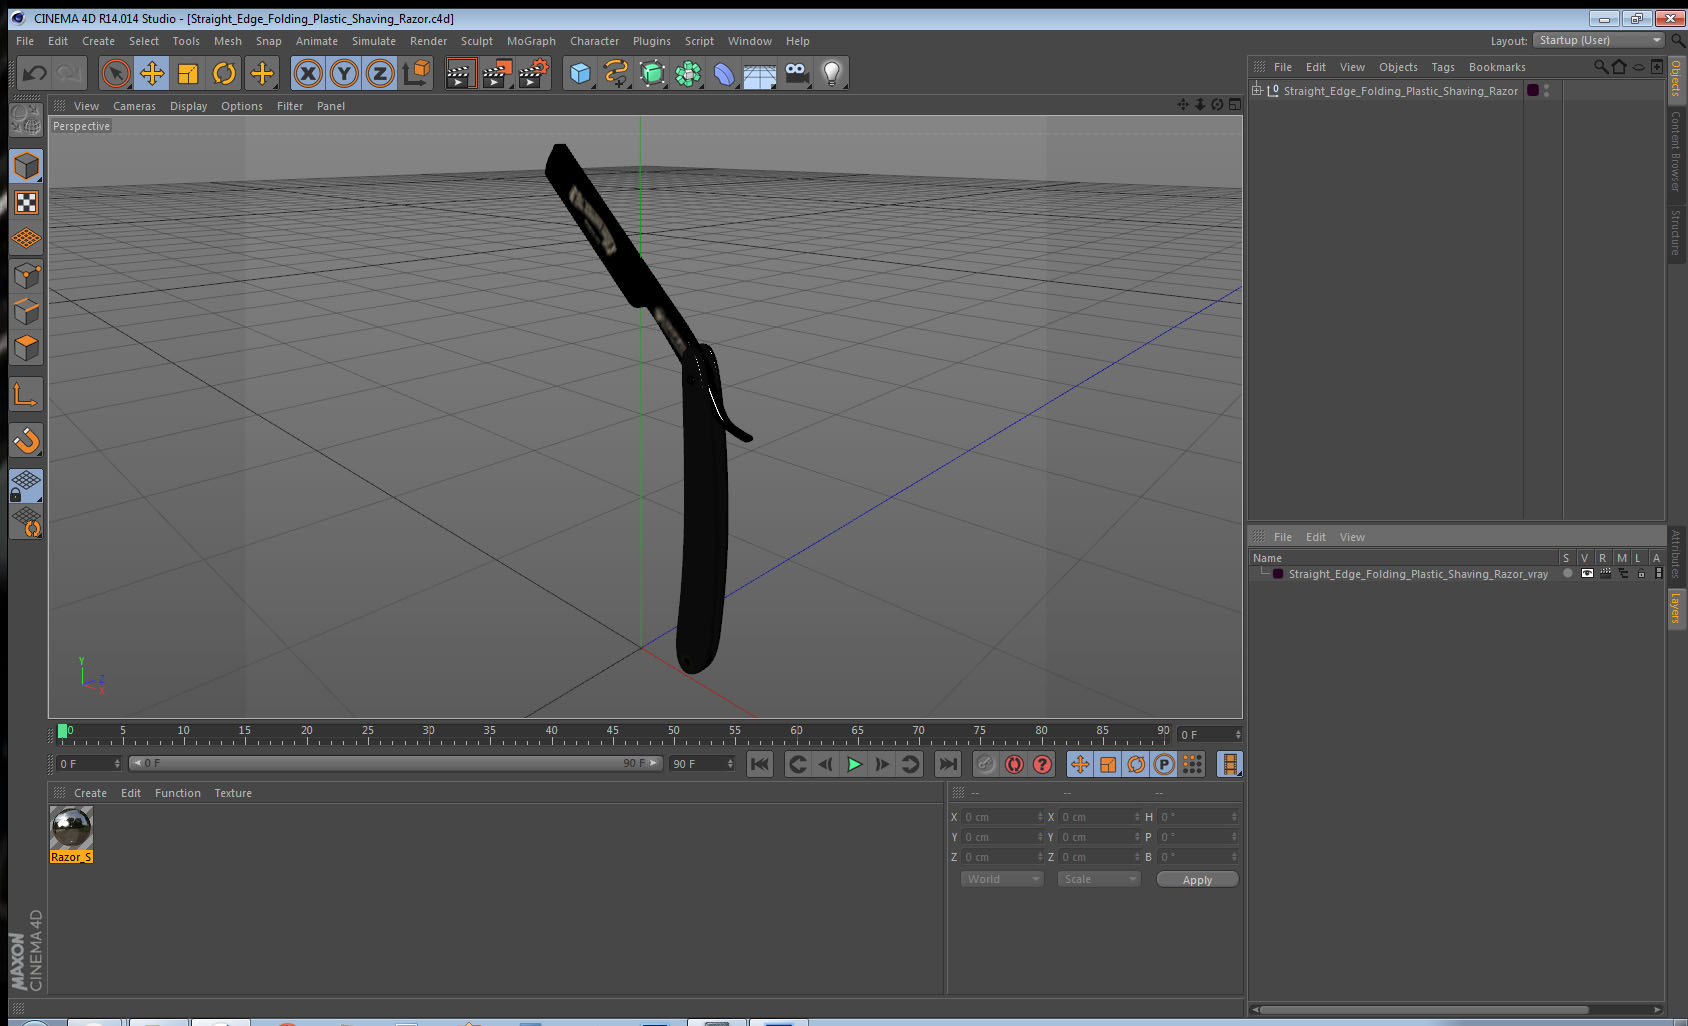The width and height of the screenshot is (1688, 1026).
Task: Add a Cube primitive object
Action: coord(580,73)
